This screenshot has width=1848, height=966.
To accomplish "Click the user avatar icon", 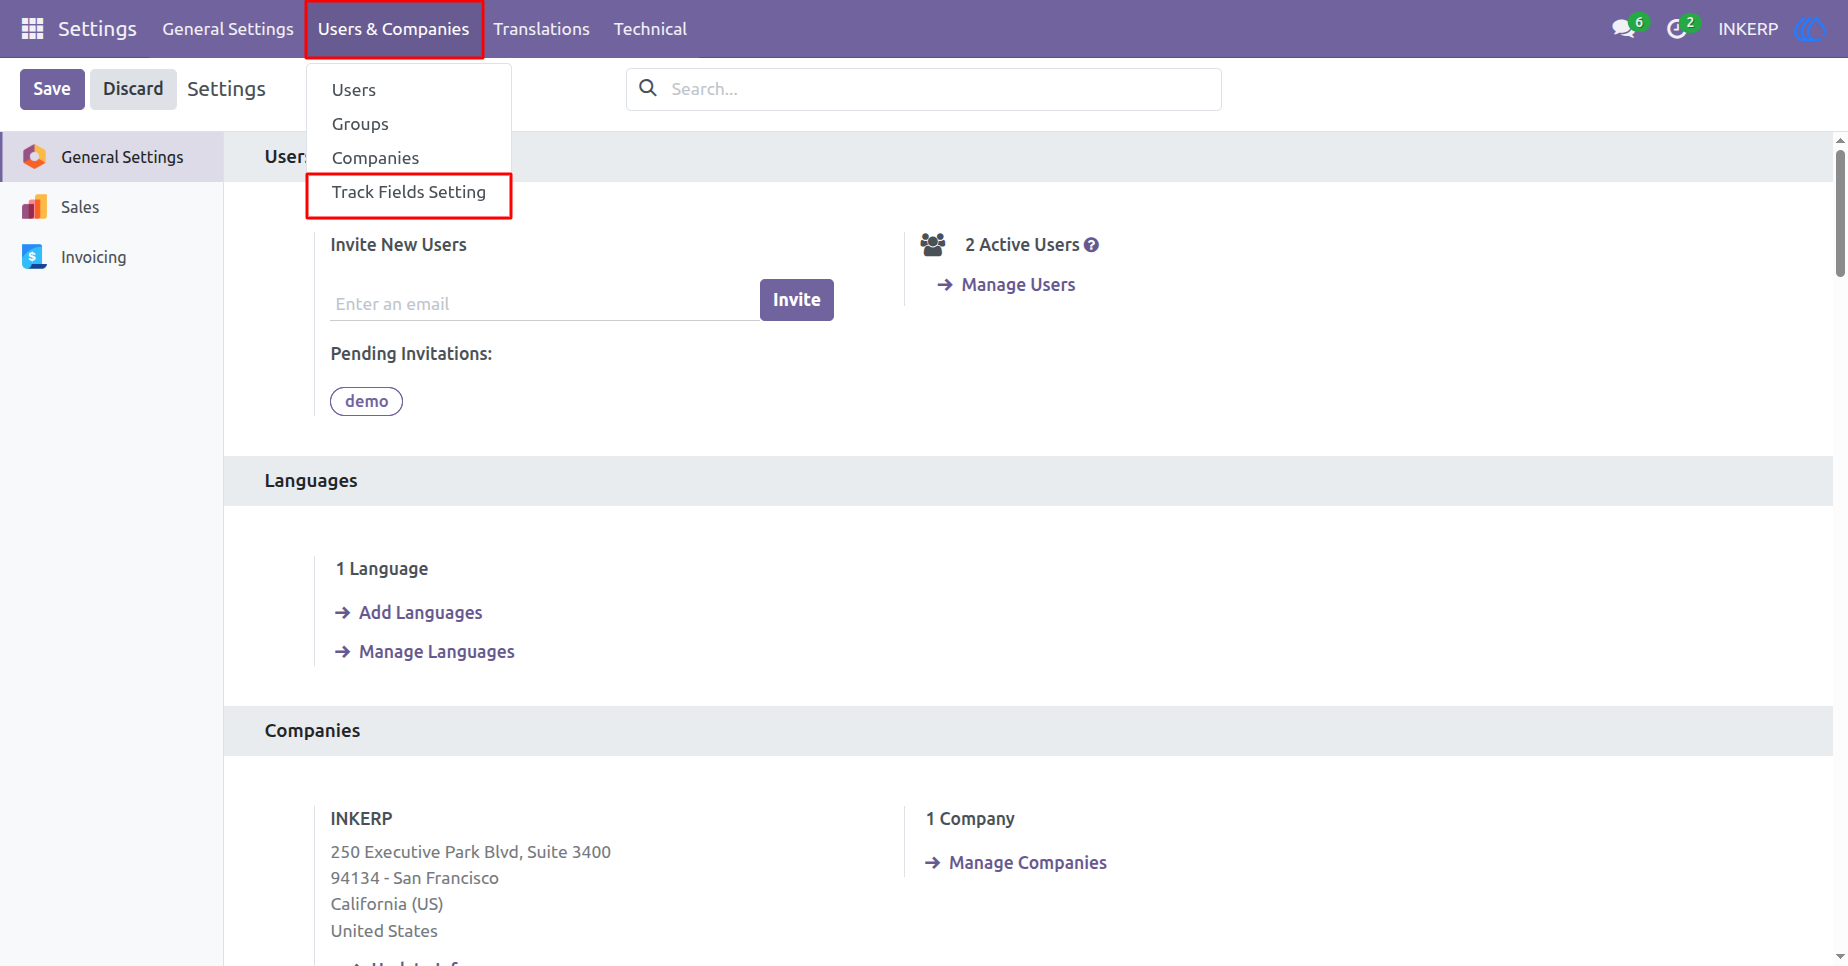I will [x=1811, y=29].
